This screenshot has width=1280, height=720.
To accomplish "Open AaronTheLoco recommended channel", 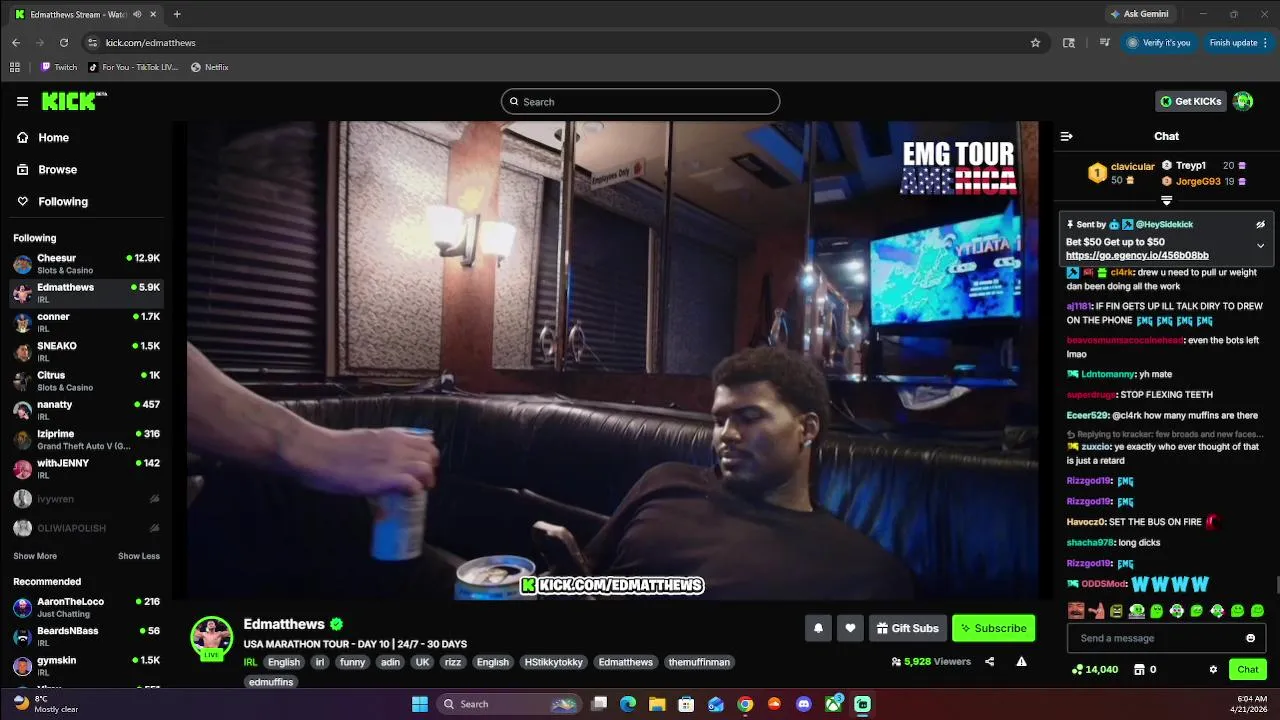I will click(x=85, y=607).
